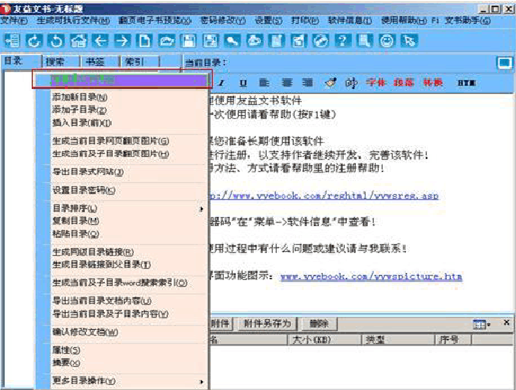Click the red 转换 button

click(433, 82)
